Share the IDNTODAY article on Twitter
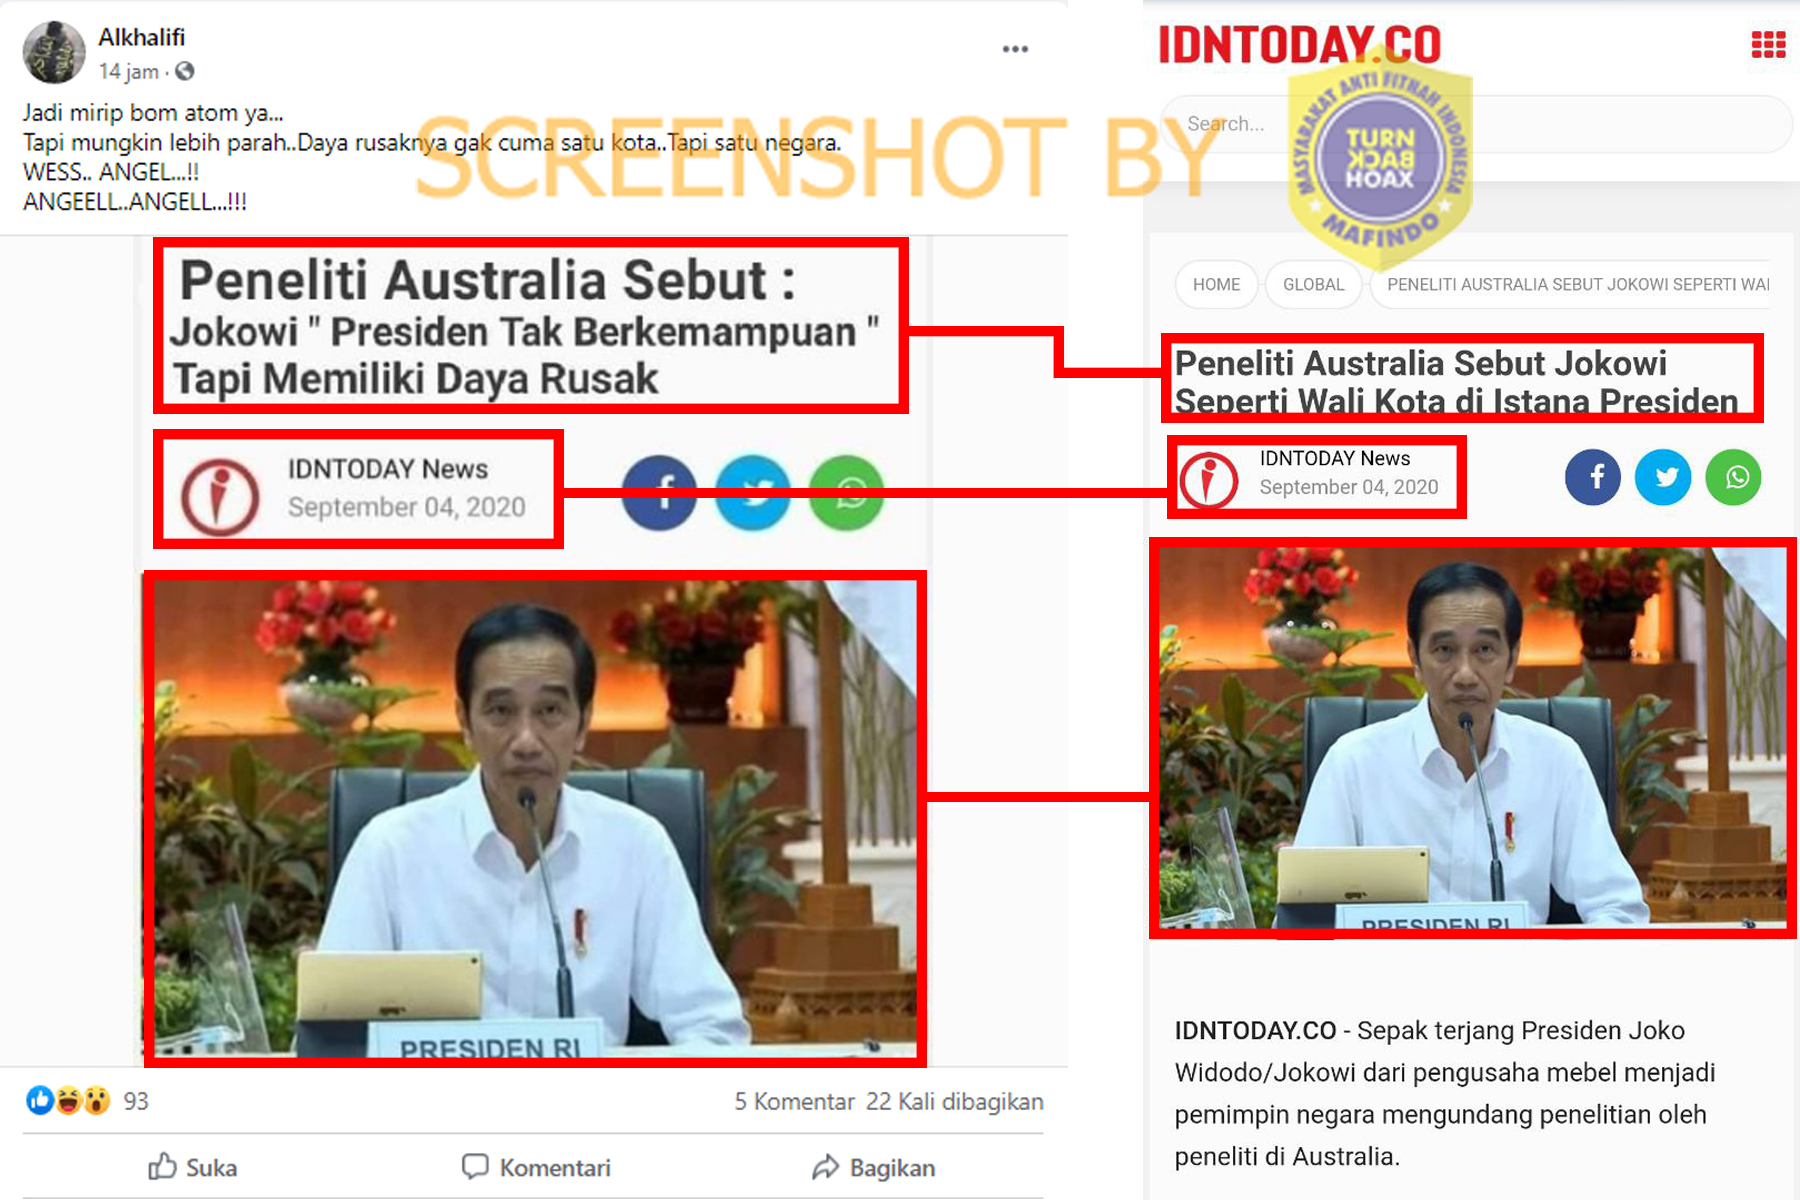1800x1200 pixels. coord(1663,477)
